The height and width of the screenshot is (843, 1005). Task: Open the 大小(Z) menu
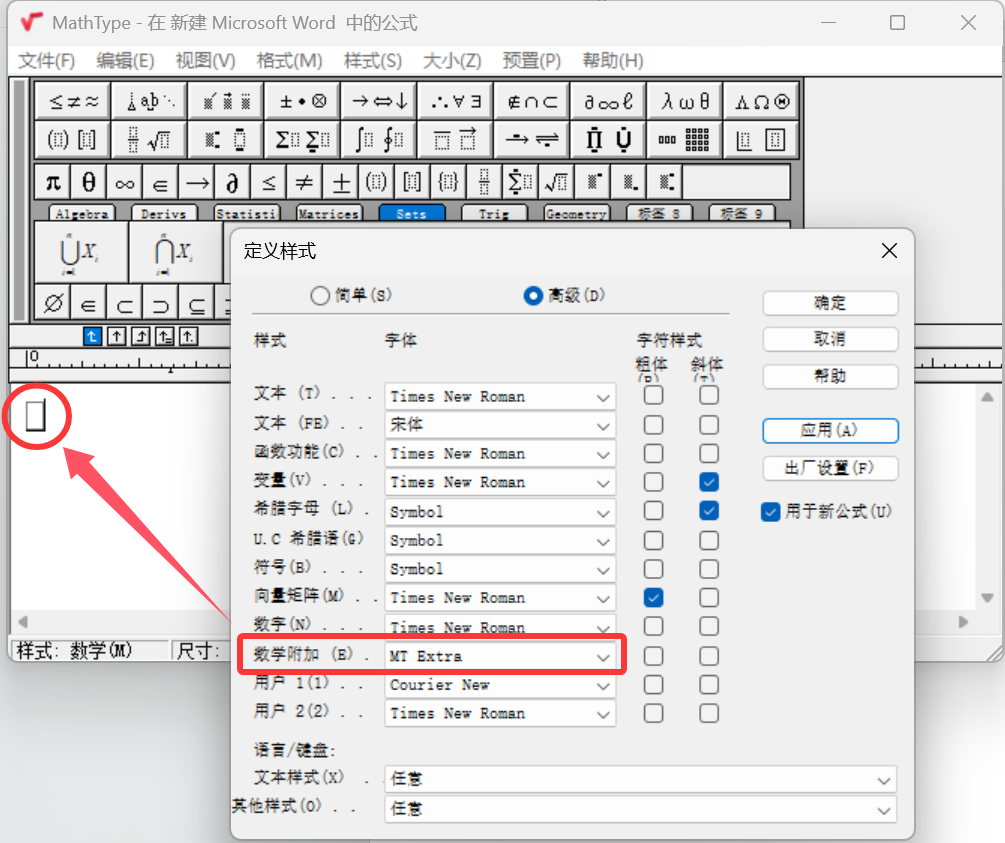tap(452, 61)
